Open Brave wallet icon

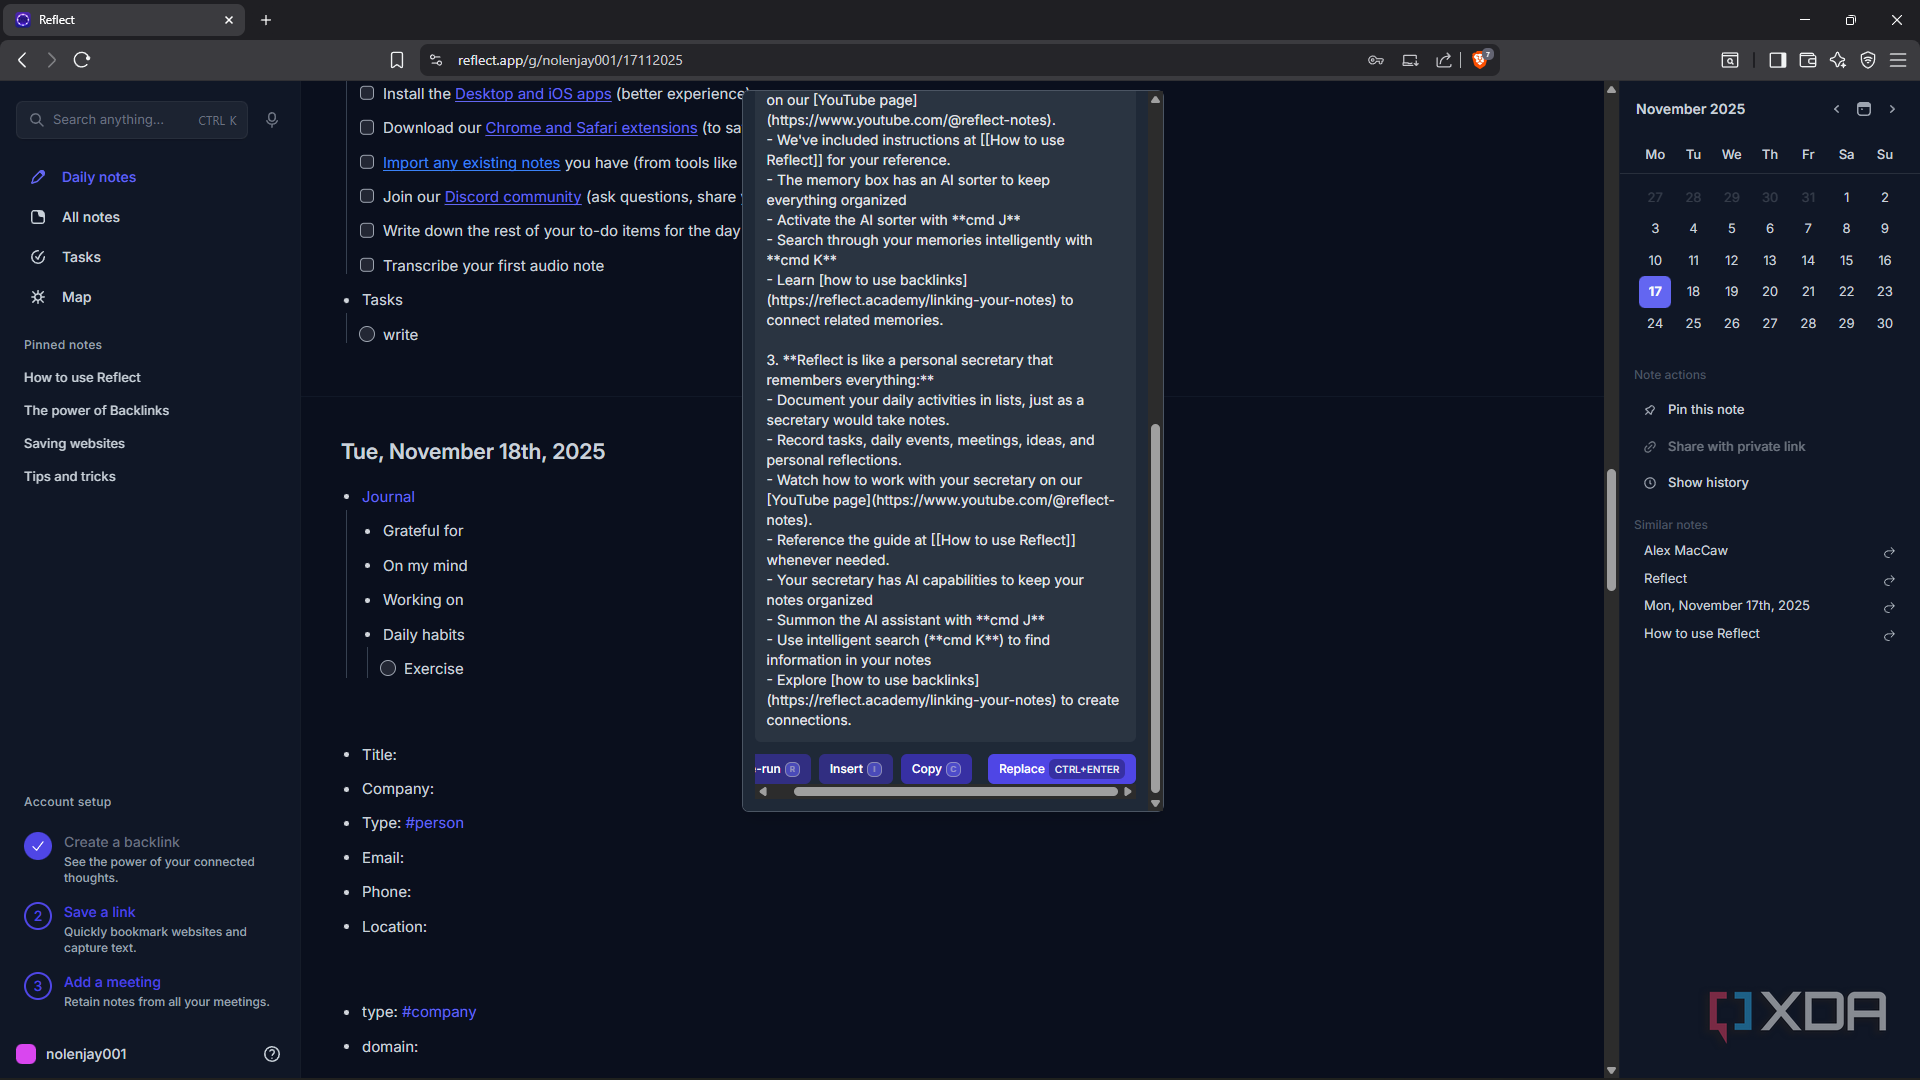tap(1807, 60)
